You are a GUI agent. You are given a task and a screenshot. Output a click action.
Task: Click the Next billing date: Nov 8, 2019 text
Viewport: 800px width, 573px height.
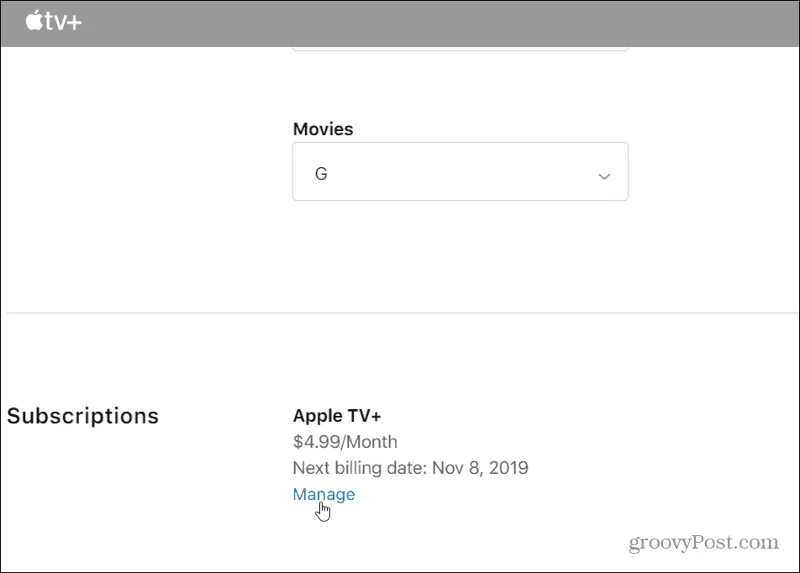click(411, 467)
